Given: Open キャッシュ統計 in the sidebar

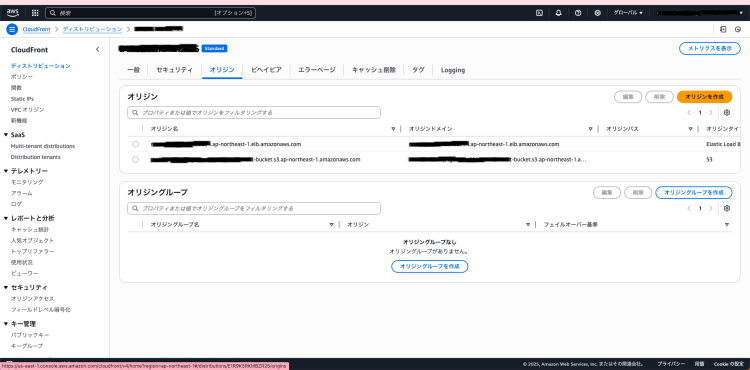Looking at the screenshot, I should pyautogui.click(x=30, y=230).
